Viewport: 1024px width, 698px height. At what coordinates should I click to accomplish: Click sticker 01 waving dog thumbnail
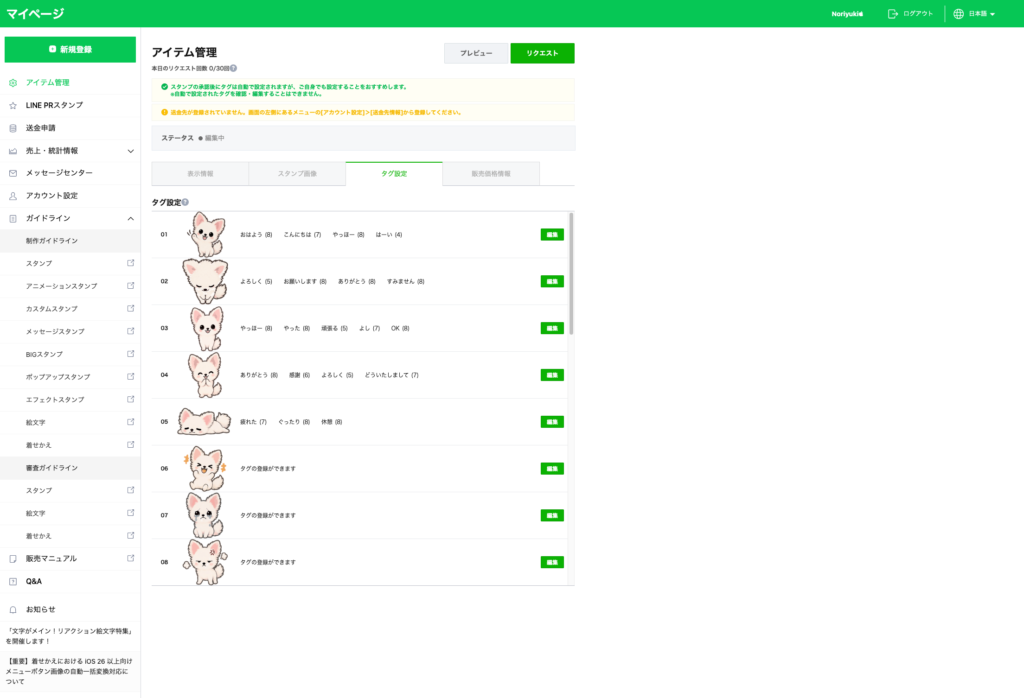tap(205, 234)
